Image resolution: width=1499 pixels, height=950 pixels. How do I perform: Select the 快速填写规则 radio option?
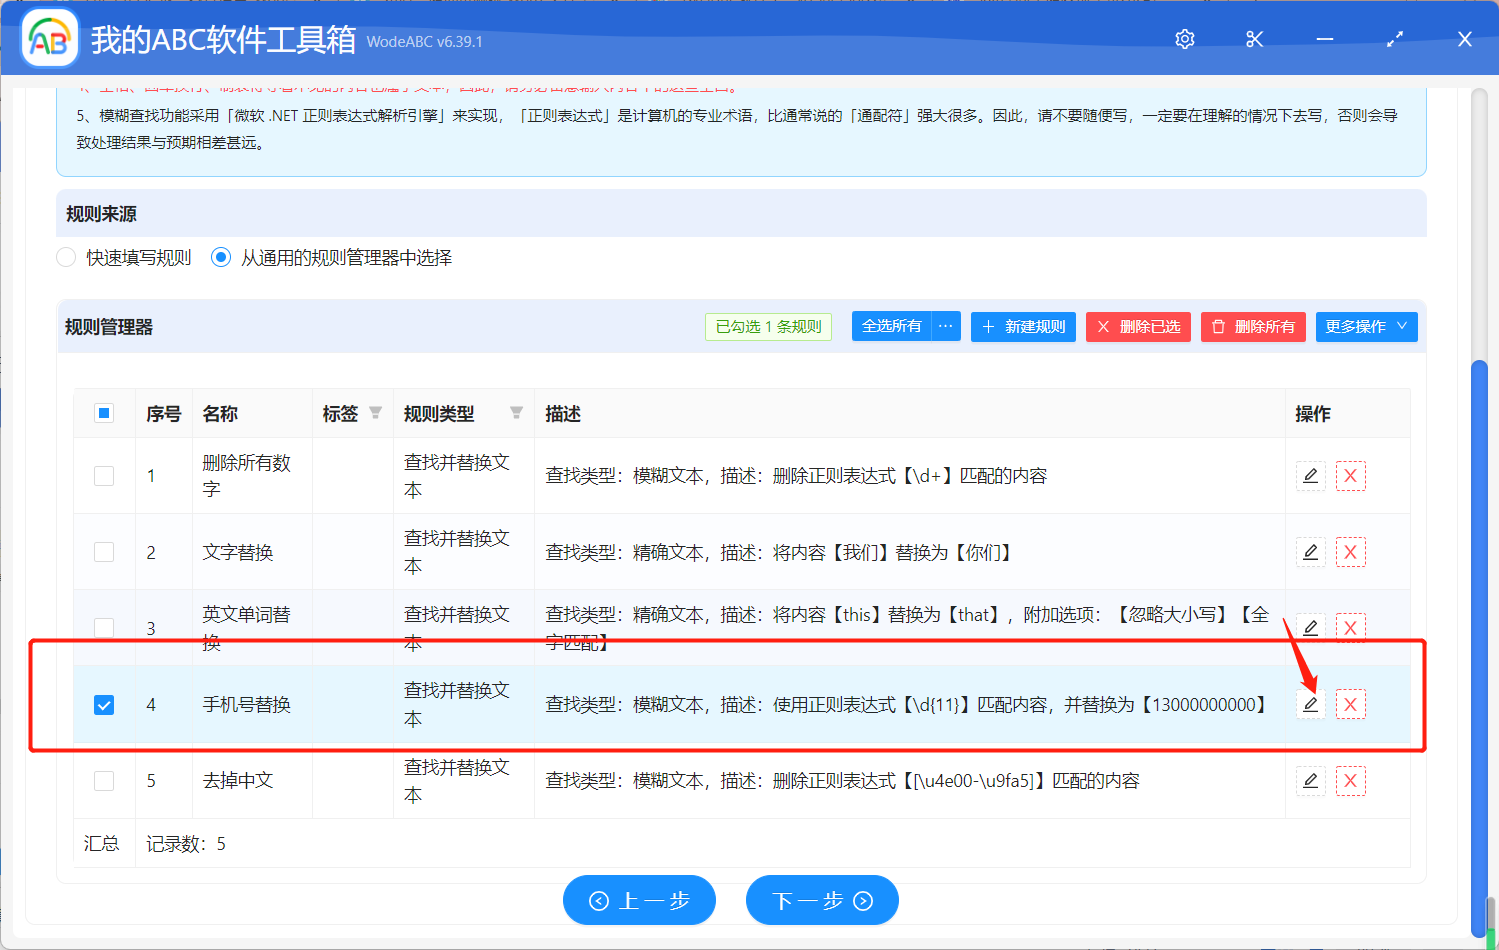65,257
